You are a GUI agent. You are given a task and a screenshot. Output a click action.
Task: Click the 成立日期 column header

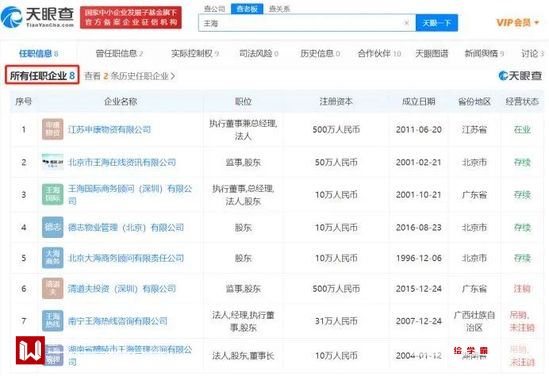point(418,102)
